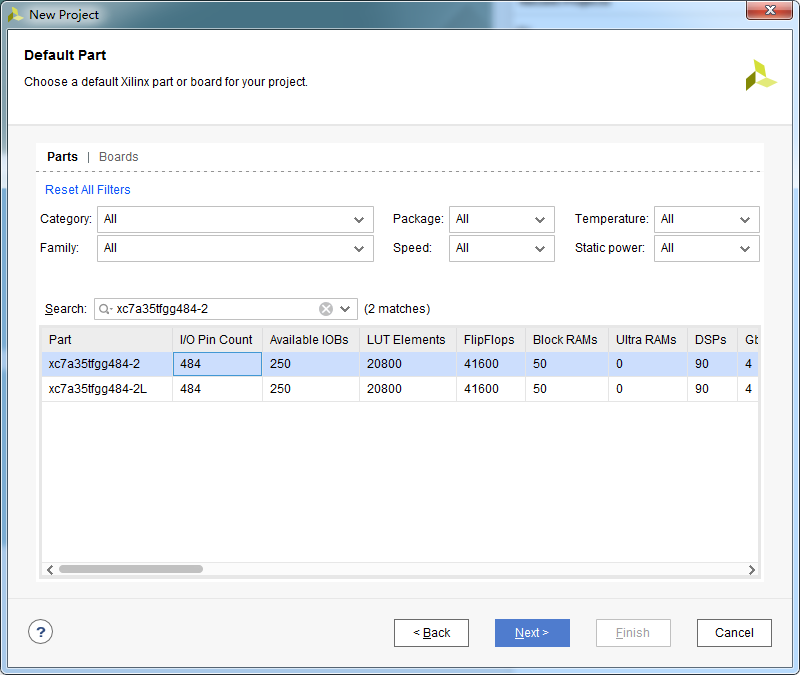Click the Reset All Filters link
This screenshot has width=800, height=675.
[87, 189]
